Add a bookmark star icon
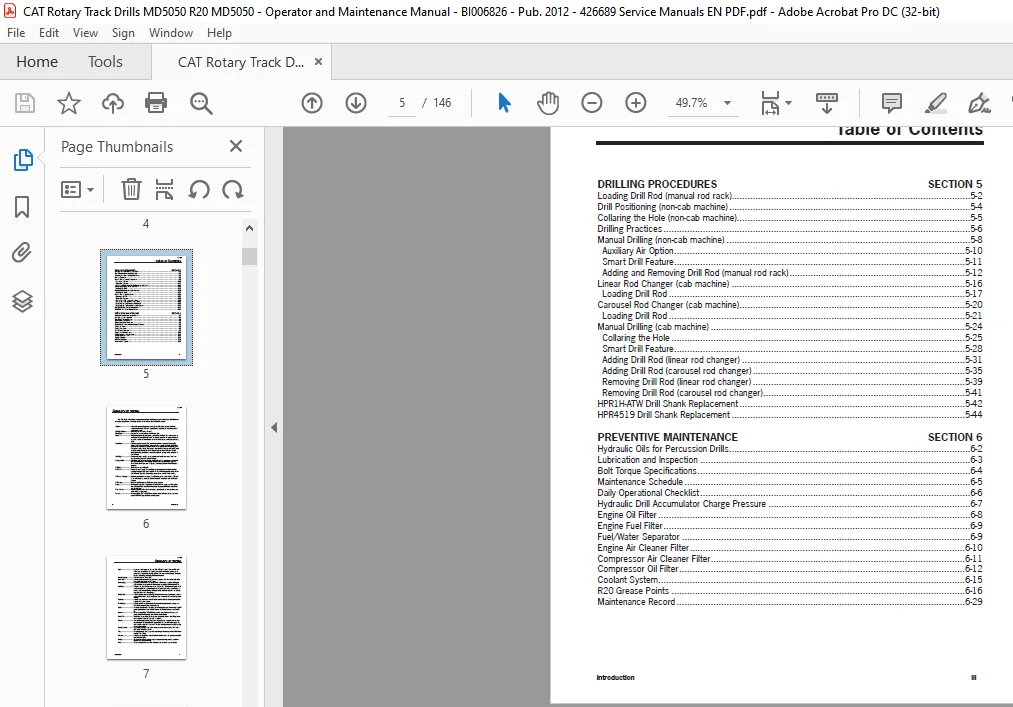This screenshot has height=707, width=1013. pyautogui.click(x=68, y=103)
